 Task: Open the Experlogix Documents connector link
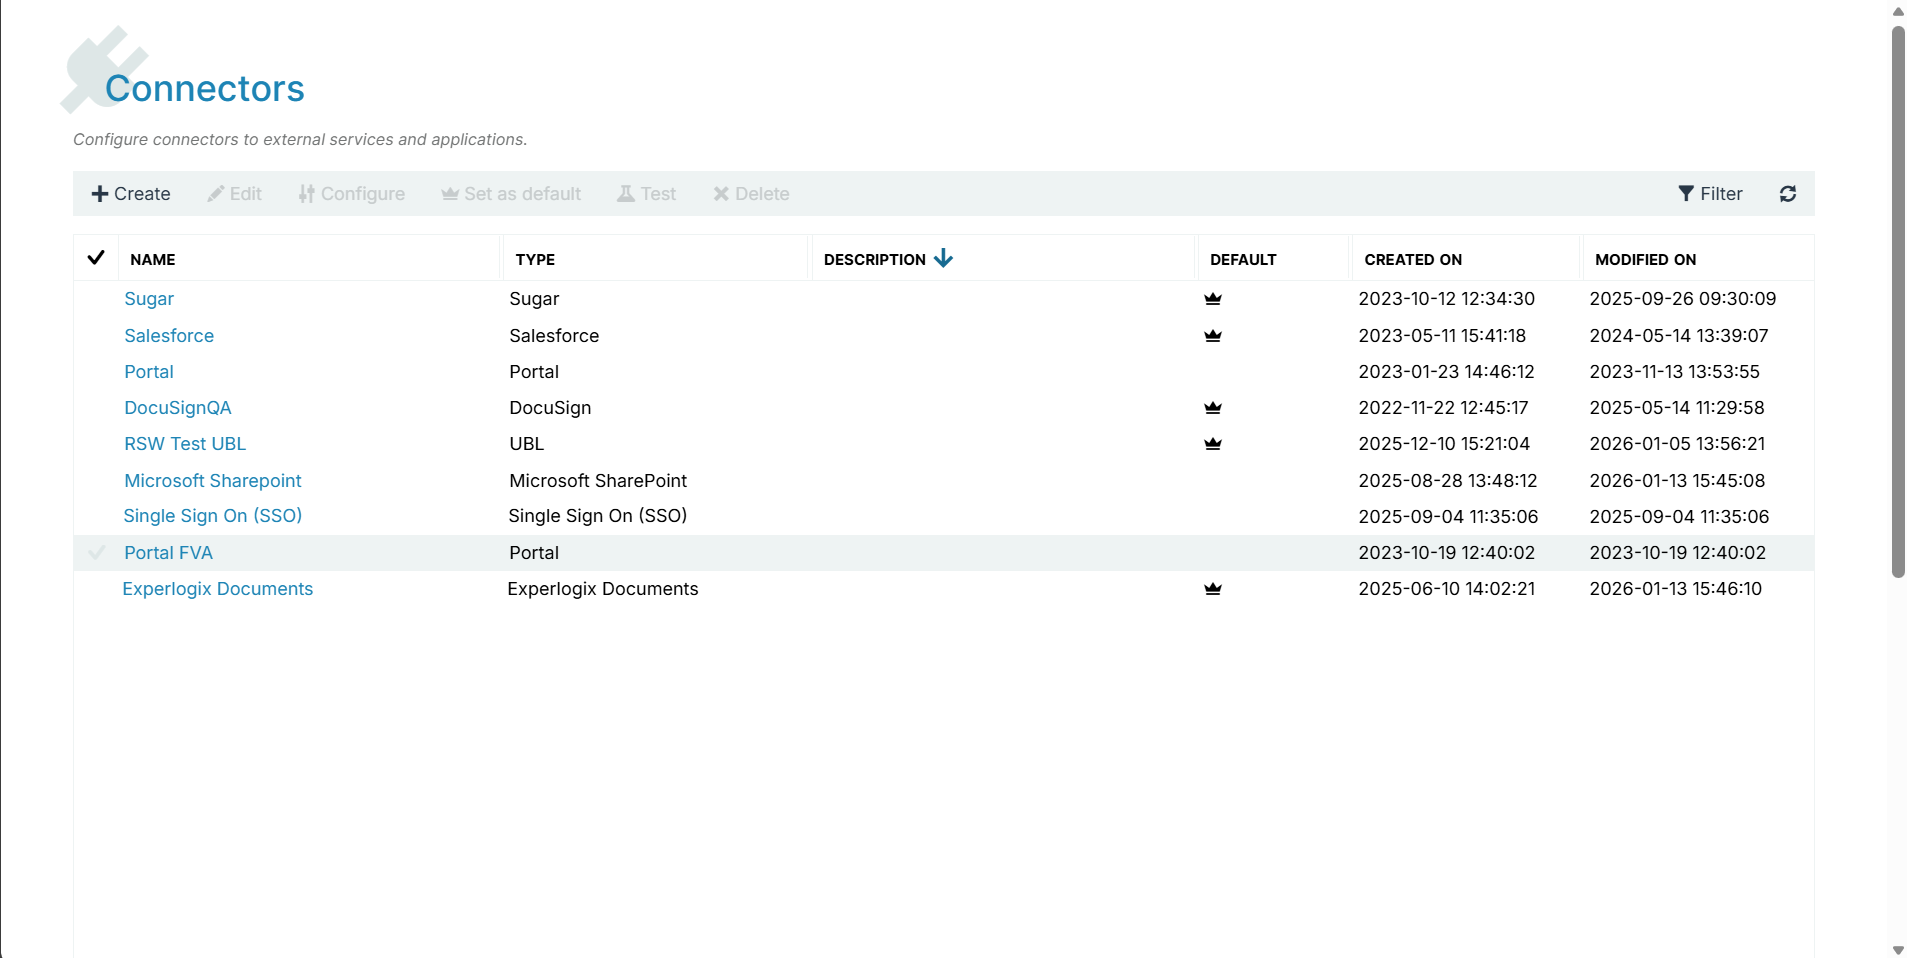click(x=218, y=589)
